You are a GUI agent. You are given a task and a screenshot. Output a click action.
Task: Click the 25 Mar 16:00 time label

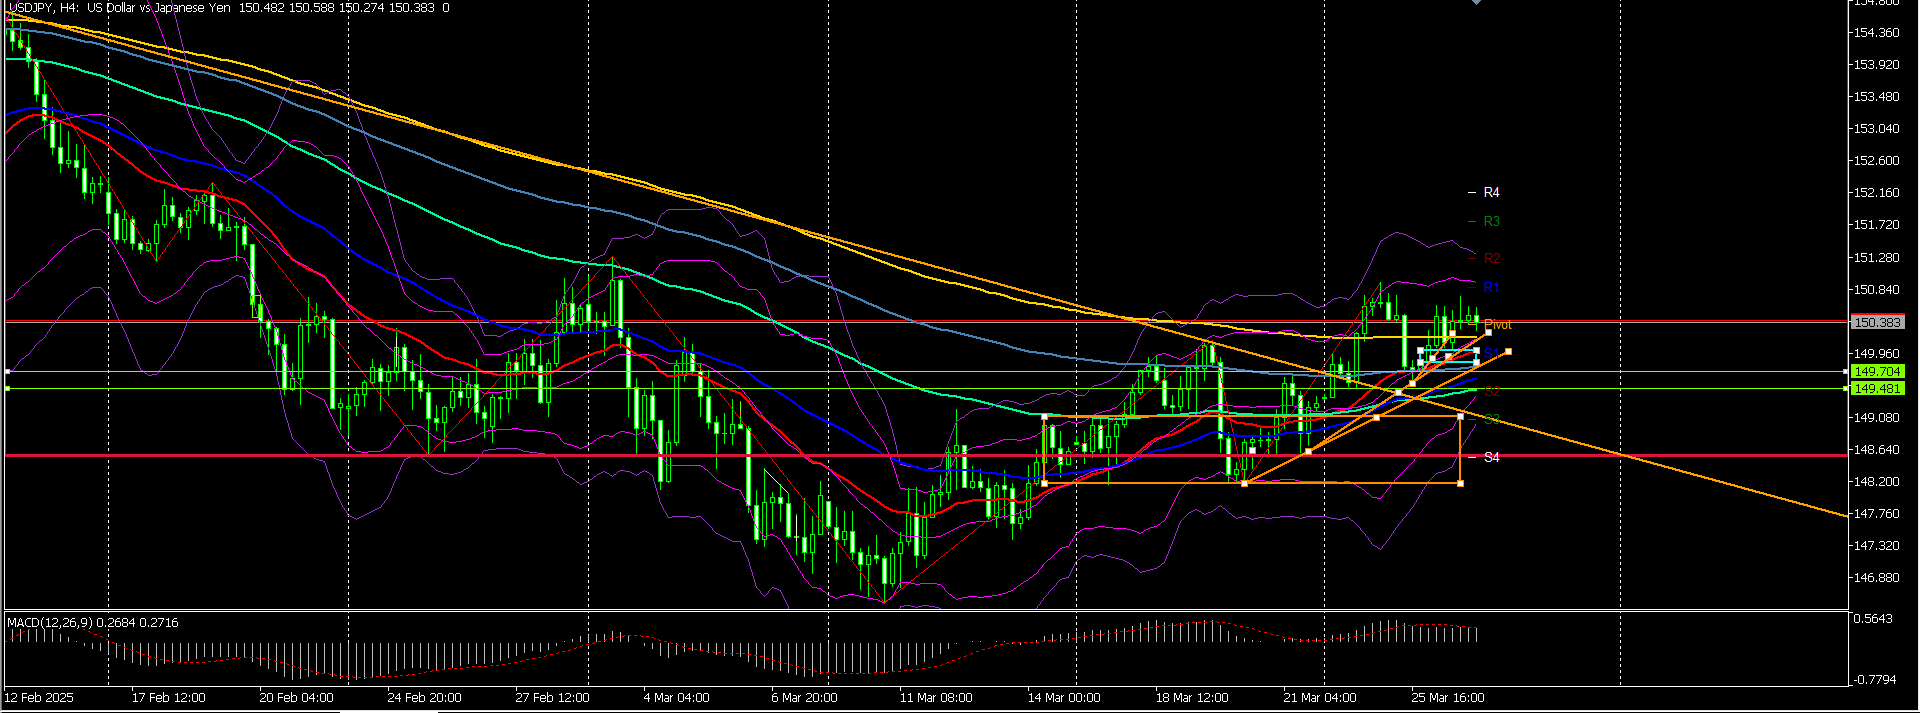tap(1447, 697)
